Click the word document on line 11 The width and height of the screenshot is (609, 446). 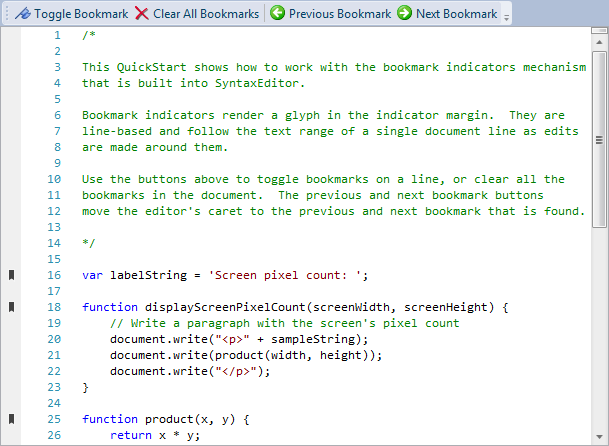pyautogui.click(x=228, y=195)
